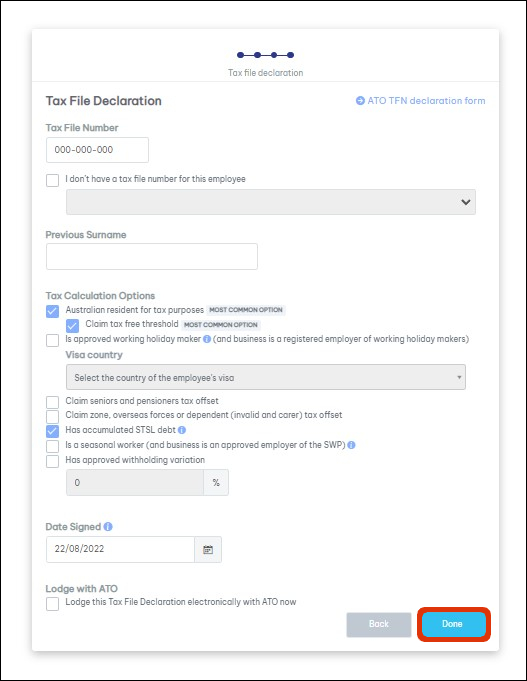
Task: Click the withholding variation percentage field
Action: tap(135, 483)
